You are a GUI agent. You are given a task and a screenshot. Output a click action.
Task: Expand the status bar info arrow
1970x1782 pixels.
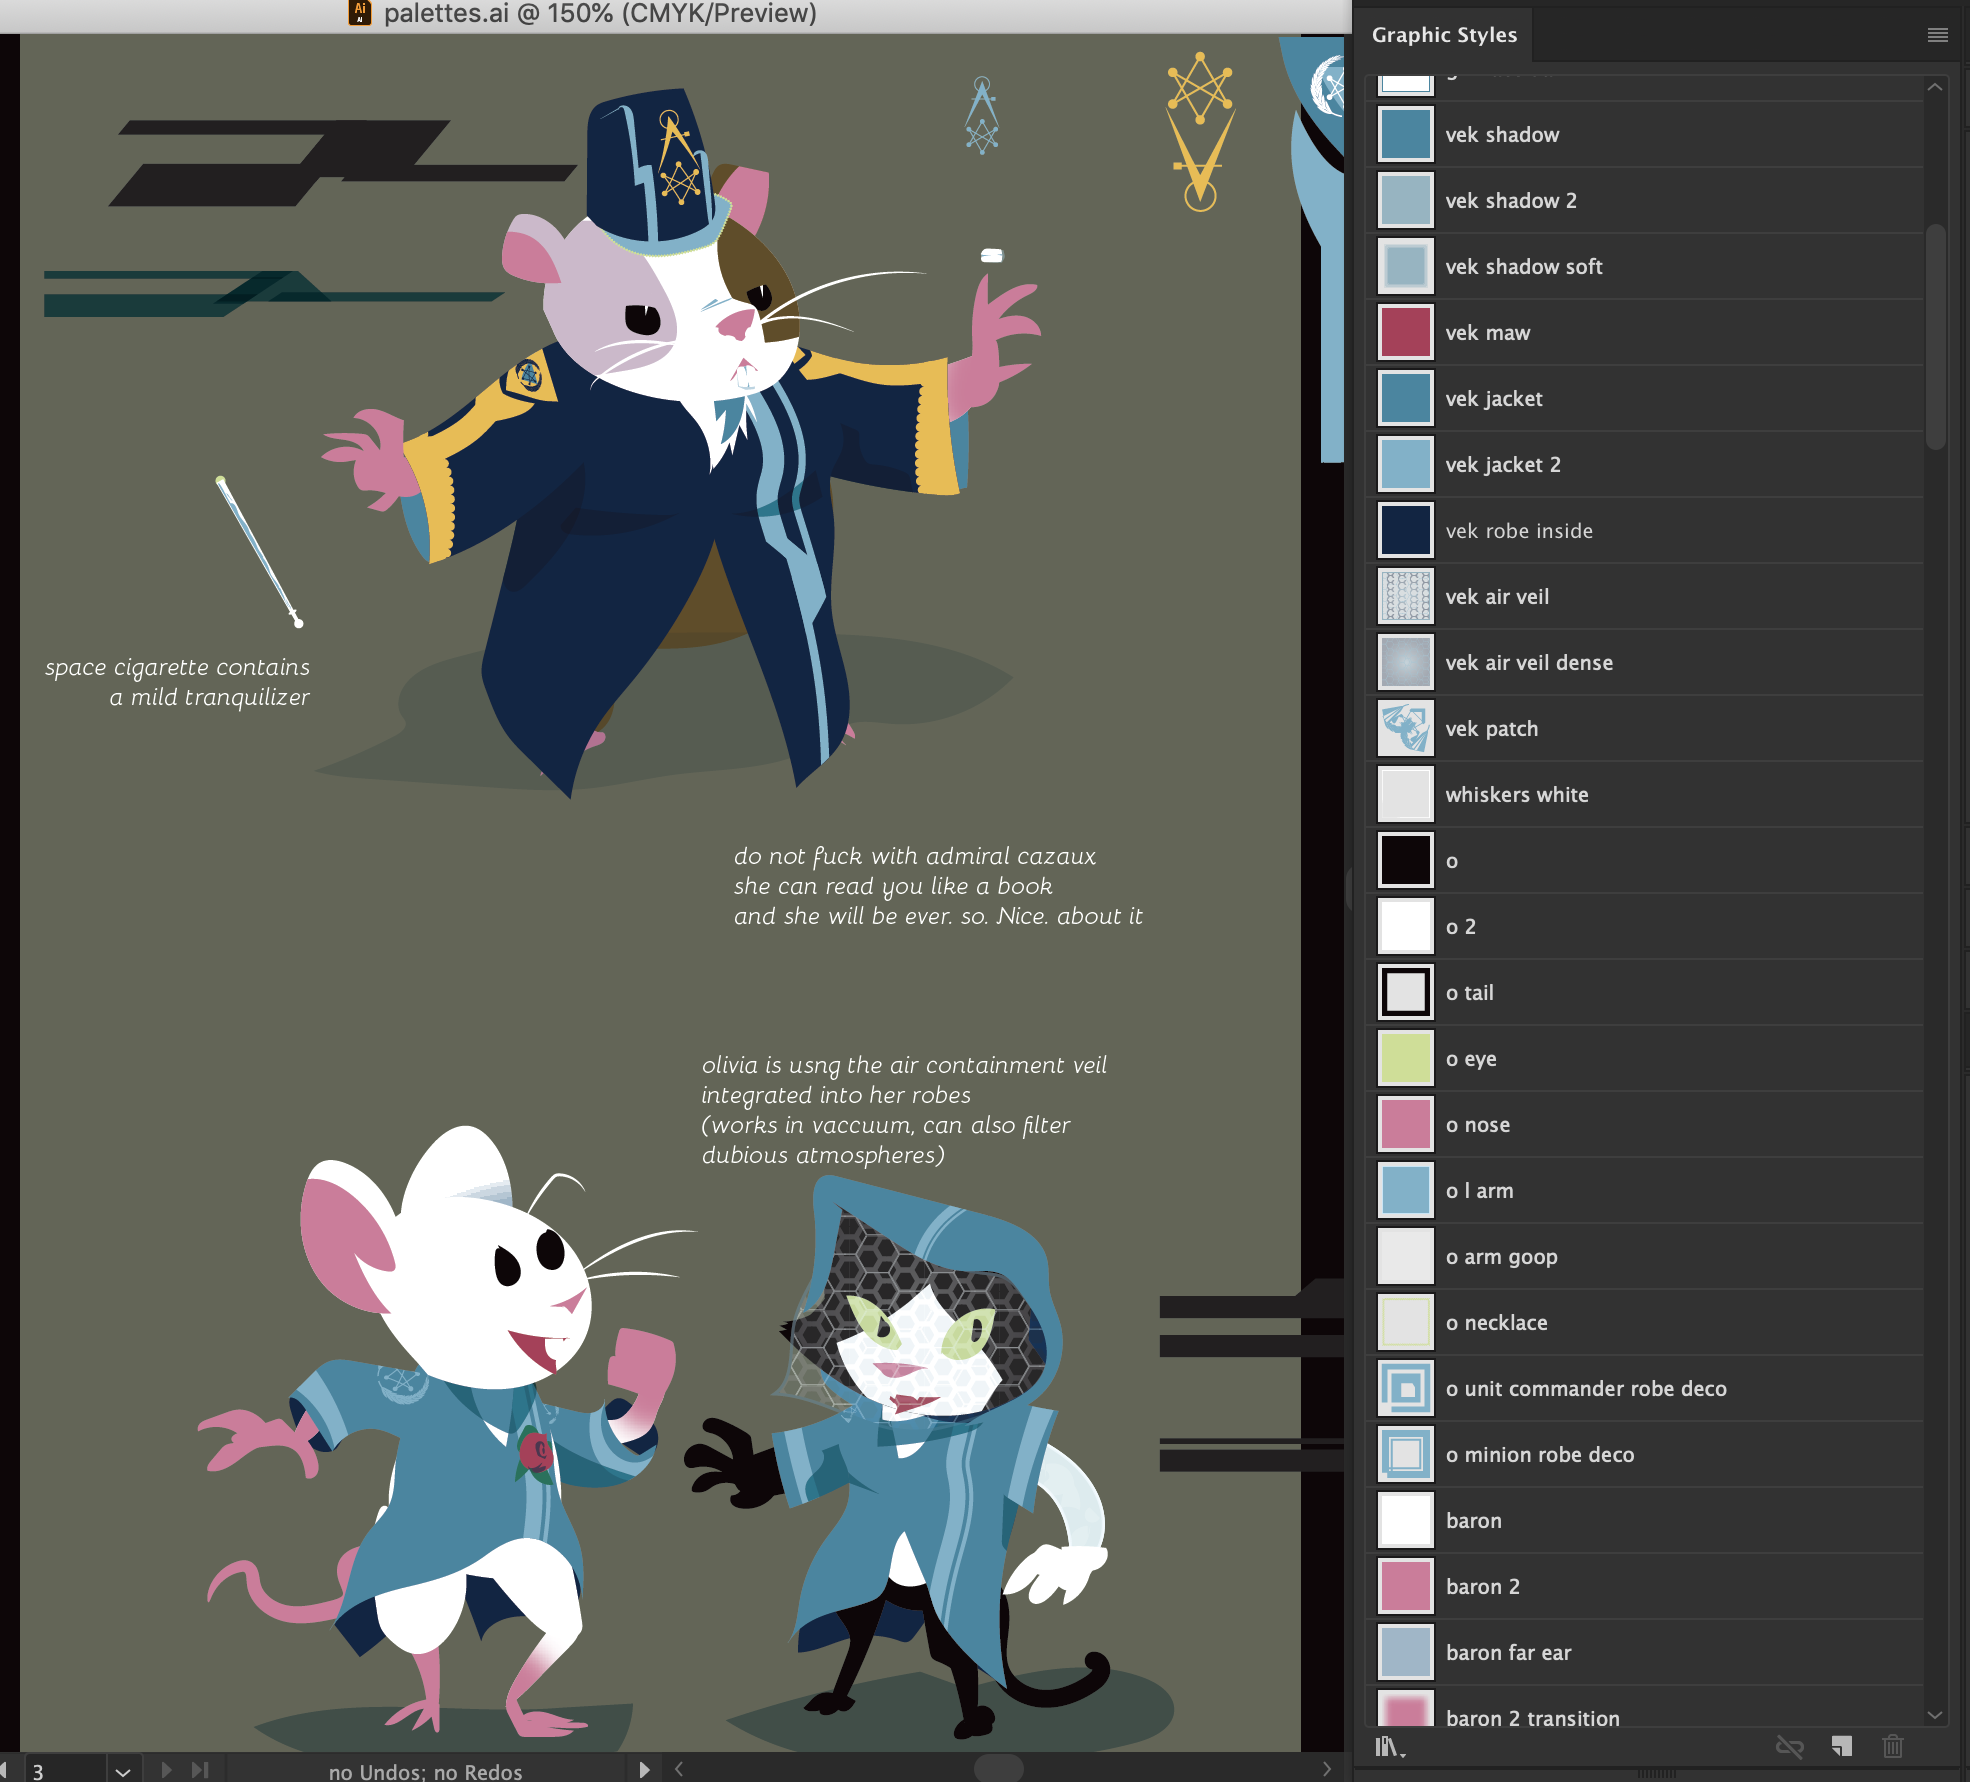(x=644, y=1770)
